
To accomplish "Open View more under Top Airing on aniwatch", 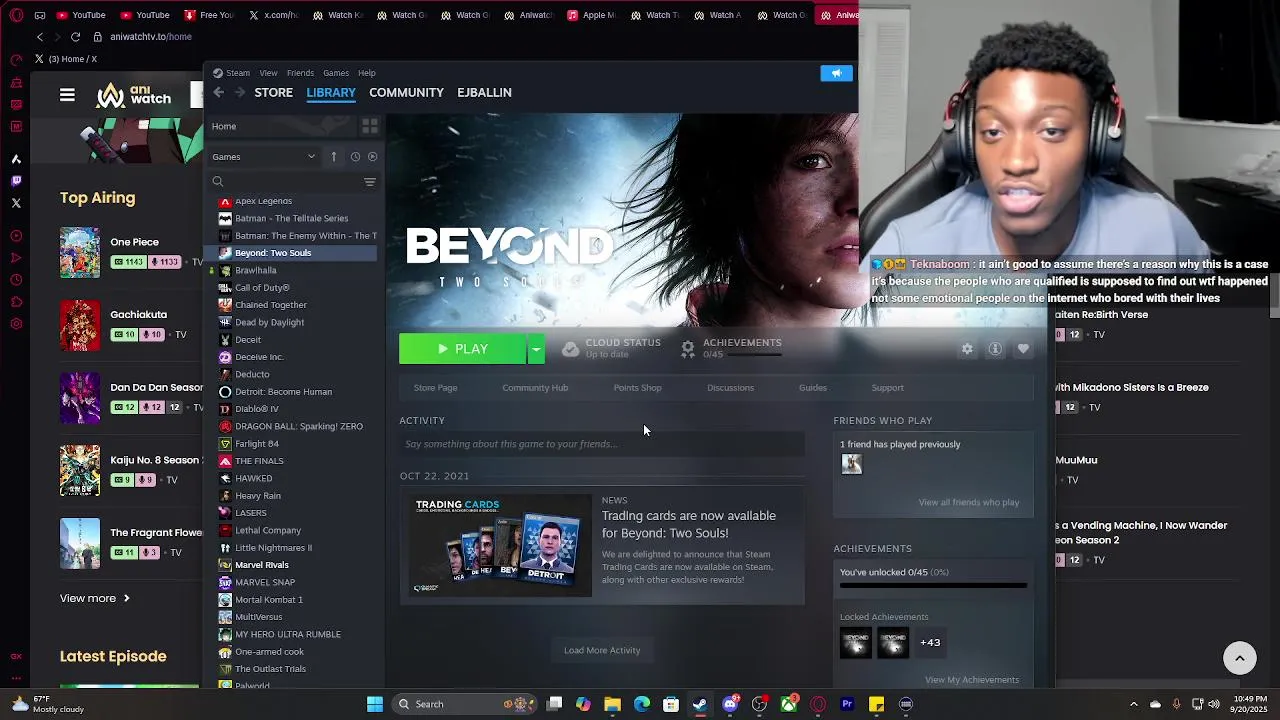I will tap(95, 598).
